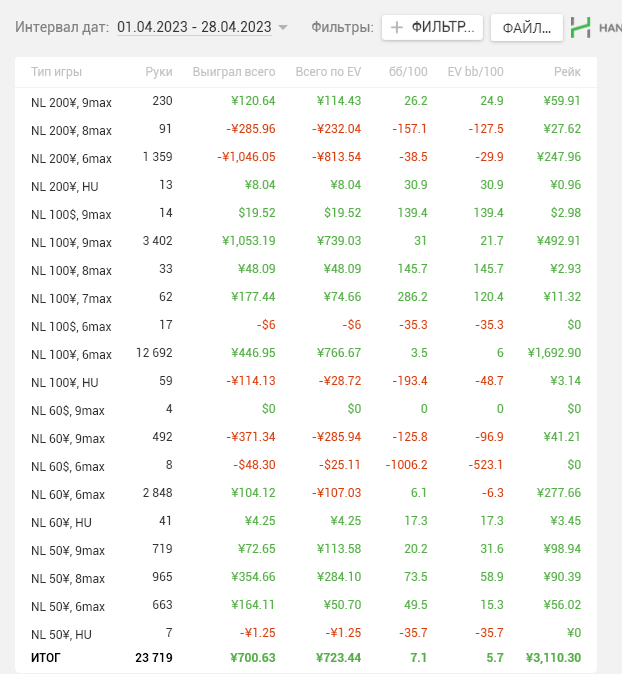
Task: Click bb/100 value -1006.2
Action: tap(406, 465)
